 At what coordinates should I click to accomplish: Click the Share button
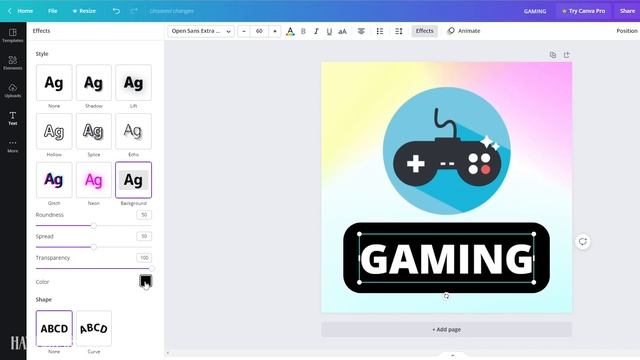click(x=627, y=11)
